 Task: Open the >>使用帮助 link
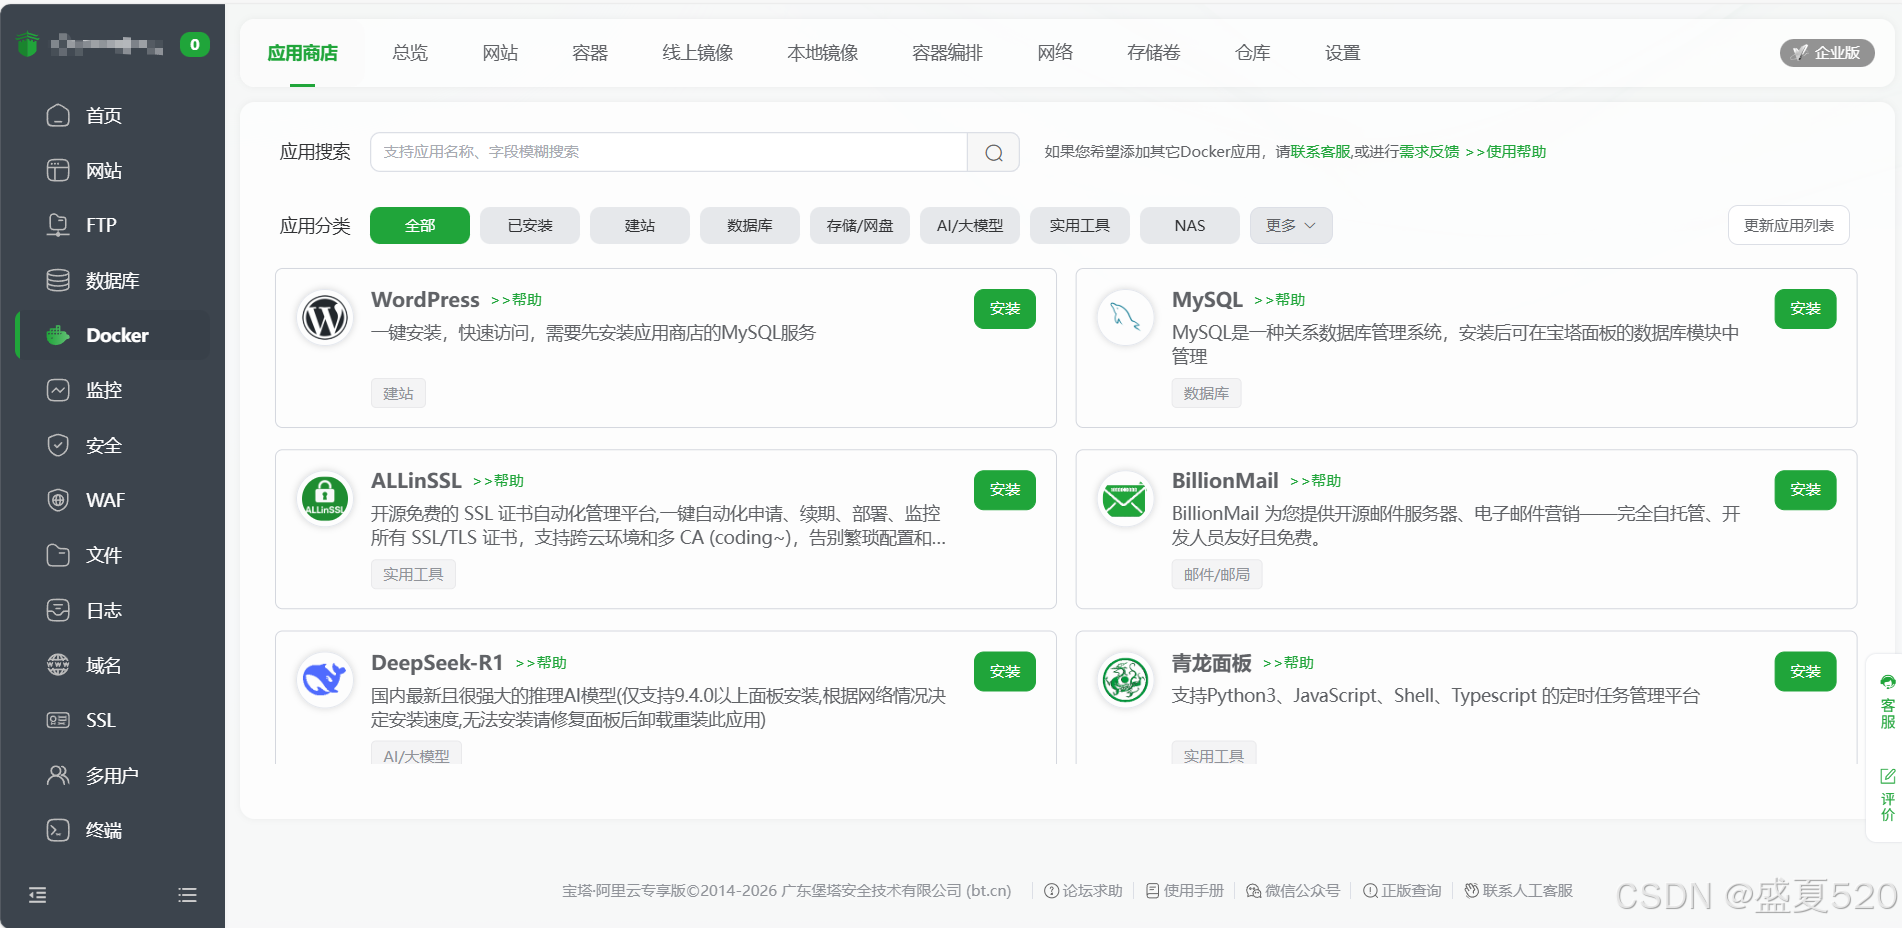coord(1506,152)
